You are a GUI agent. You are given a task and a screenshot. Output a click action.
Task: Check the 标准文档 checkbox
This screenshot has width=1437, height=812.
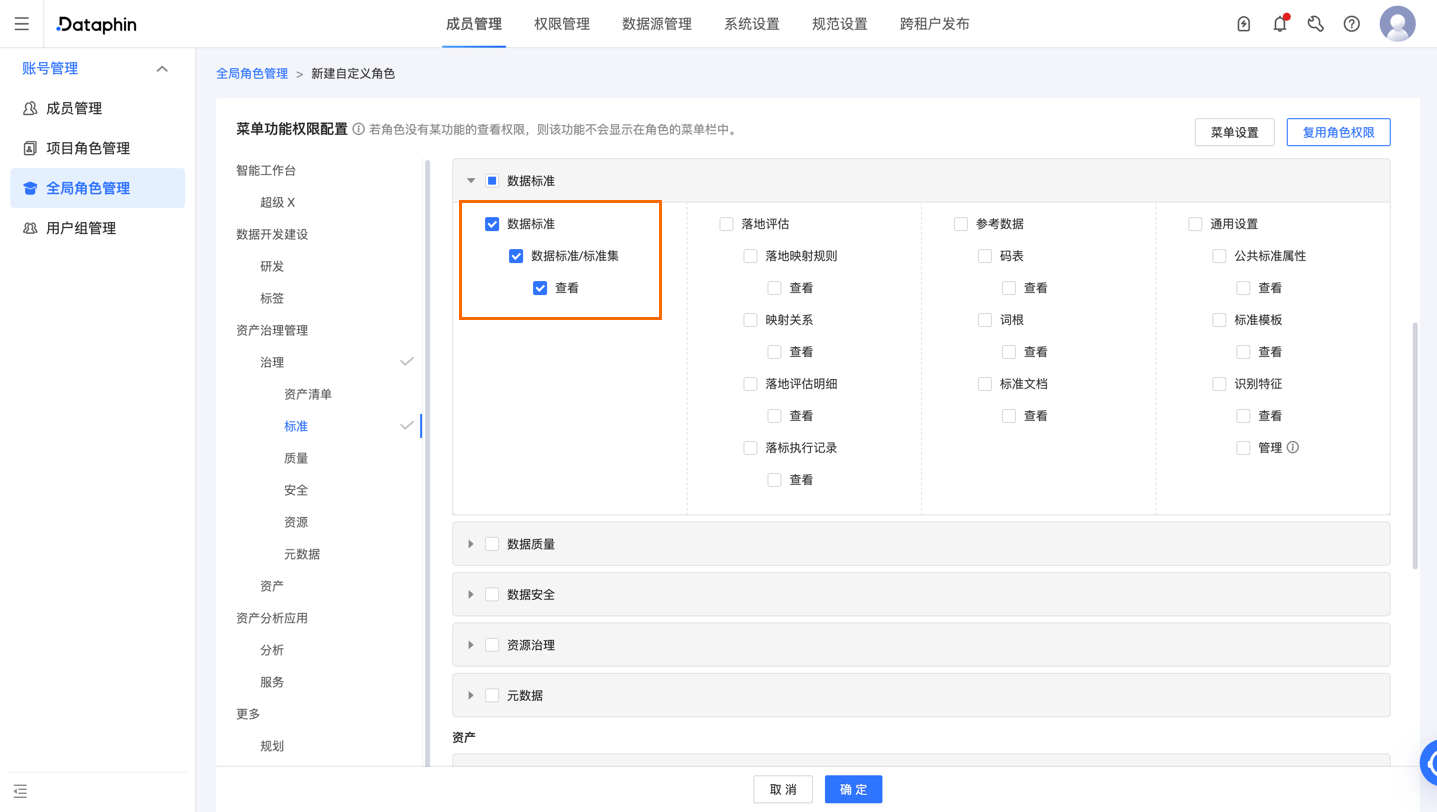point(985,384)
